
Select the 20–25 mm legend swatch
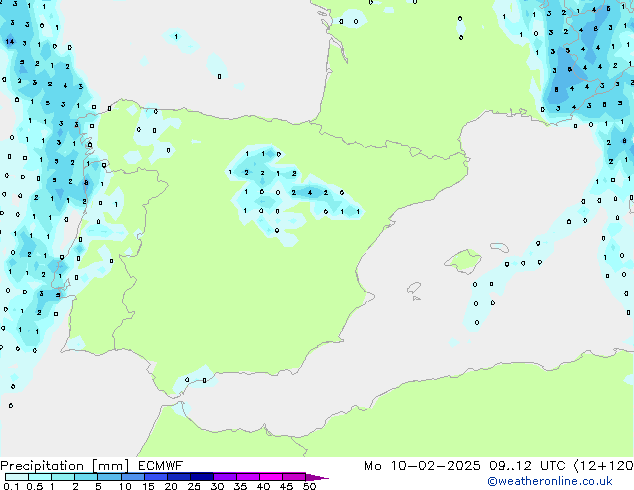[x=179, y=477]
